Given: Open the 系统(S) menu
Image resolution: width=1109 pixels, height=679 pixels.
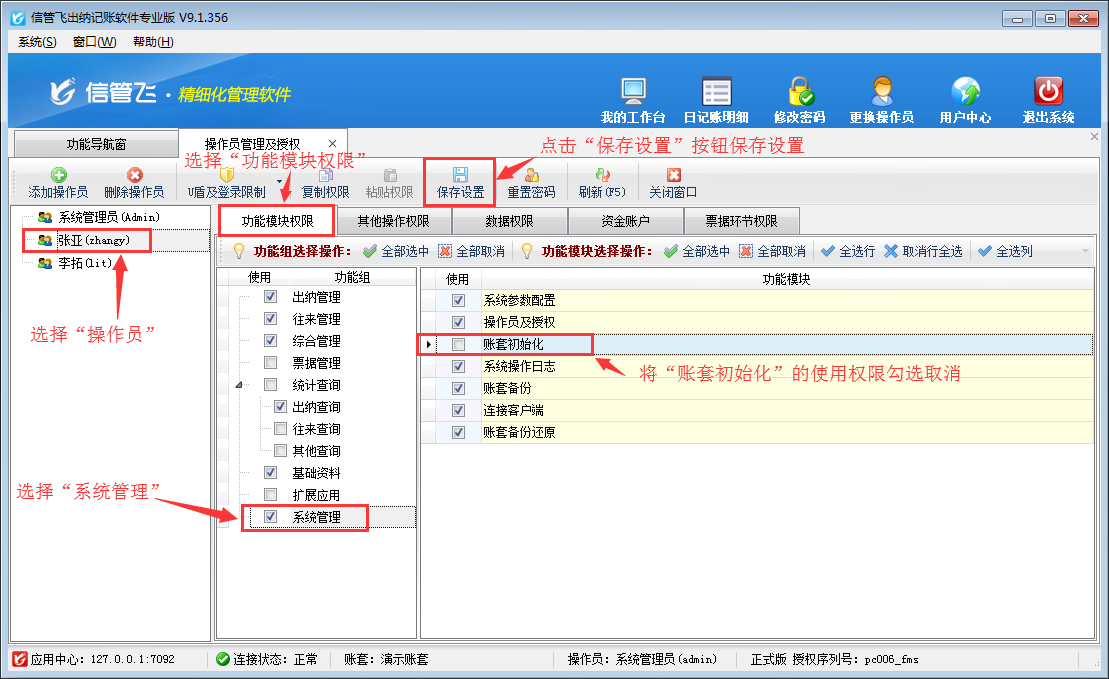Looking at the screenshot, I should pos(37,42).
